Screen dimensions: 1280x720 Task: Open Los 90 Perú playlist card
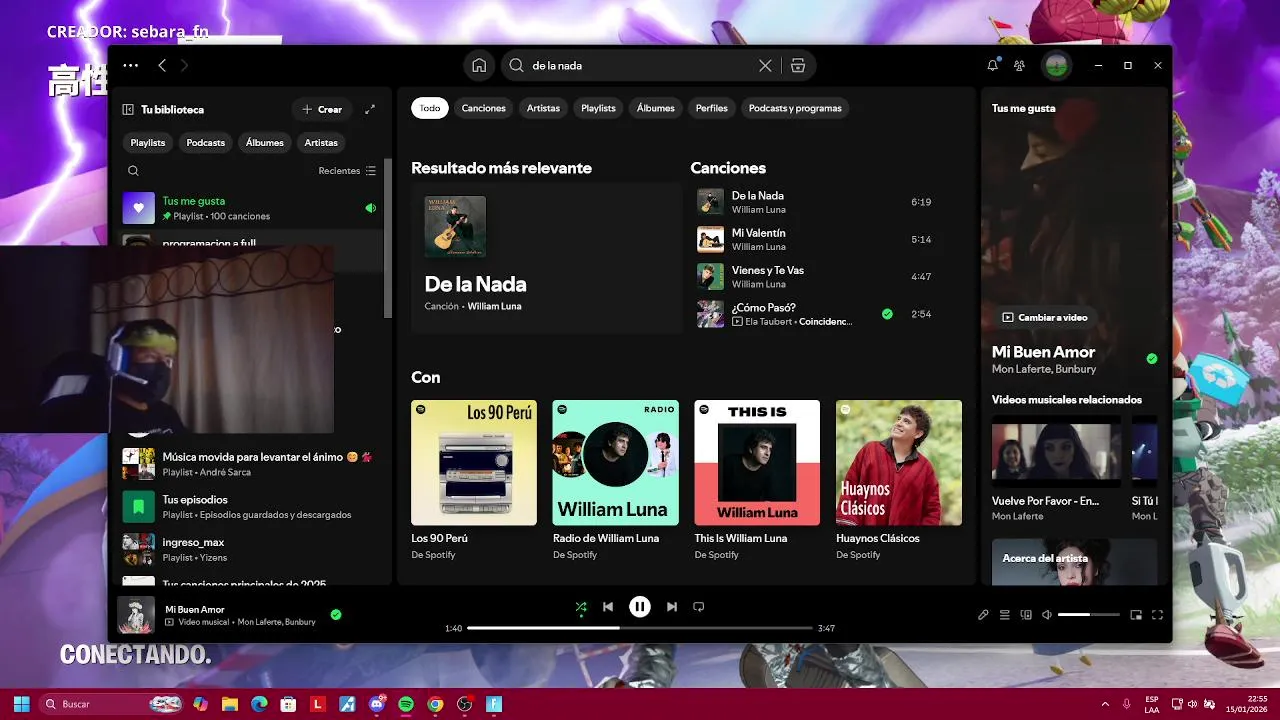[x=474, y=480]
